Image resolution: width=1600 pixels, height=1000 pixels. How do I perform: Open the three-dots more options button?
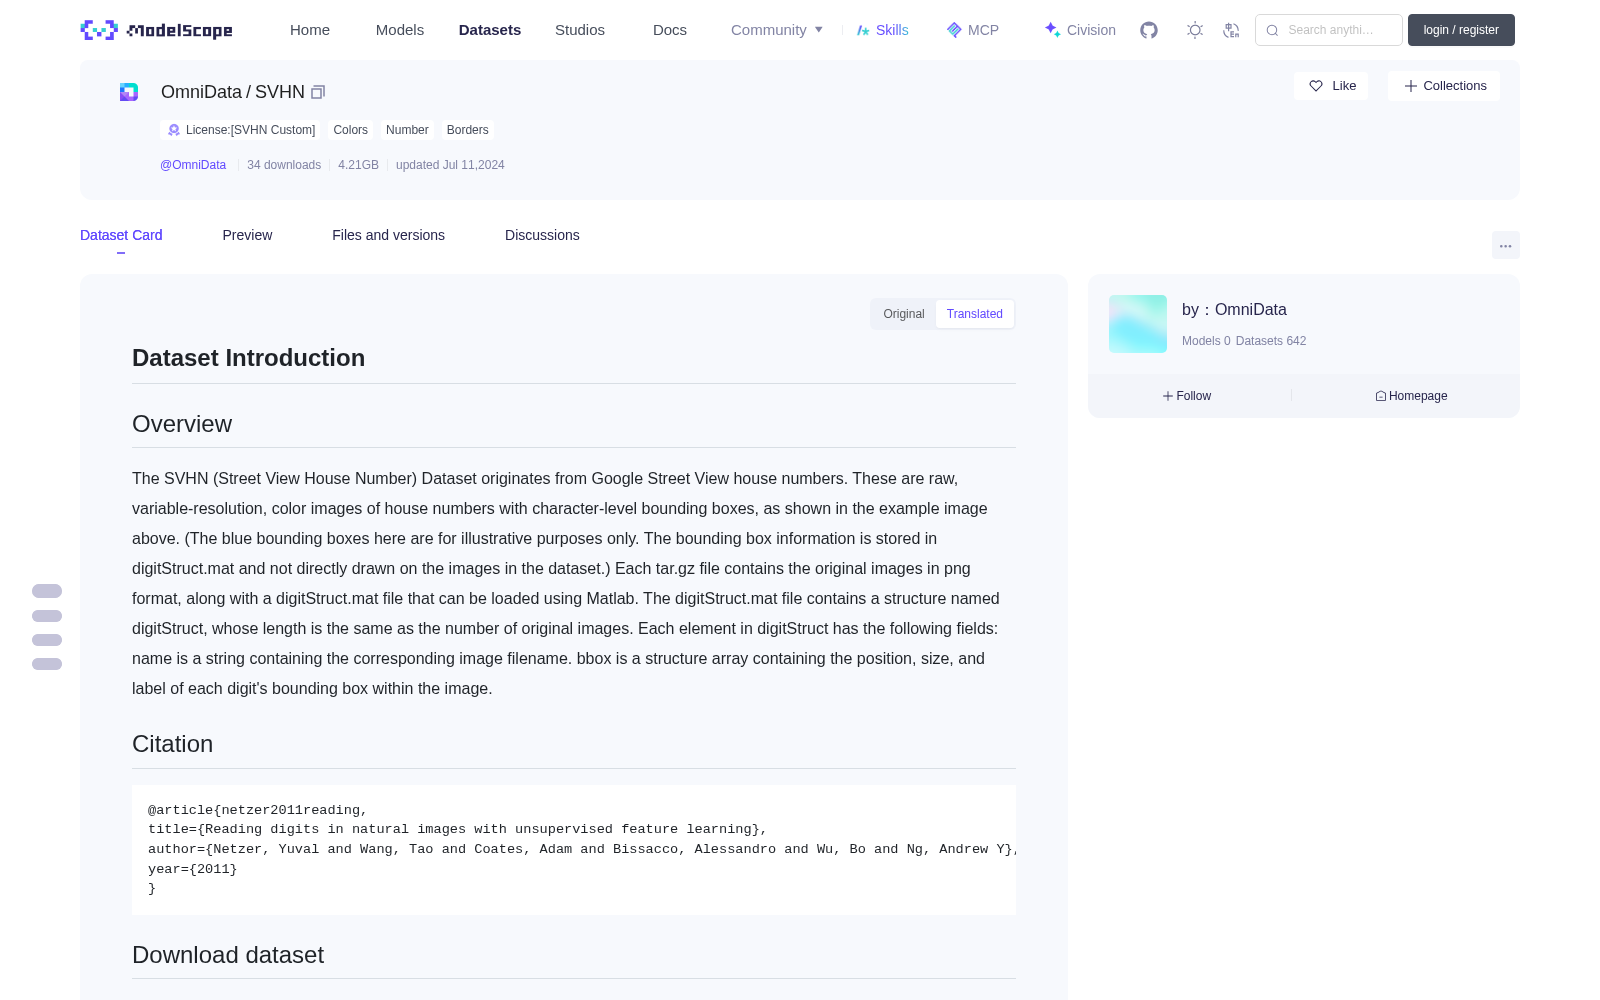pyautogui.click(x=1505, y=245)
